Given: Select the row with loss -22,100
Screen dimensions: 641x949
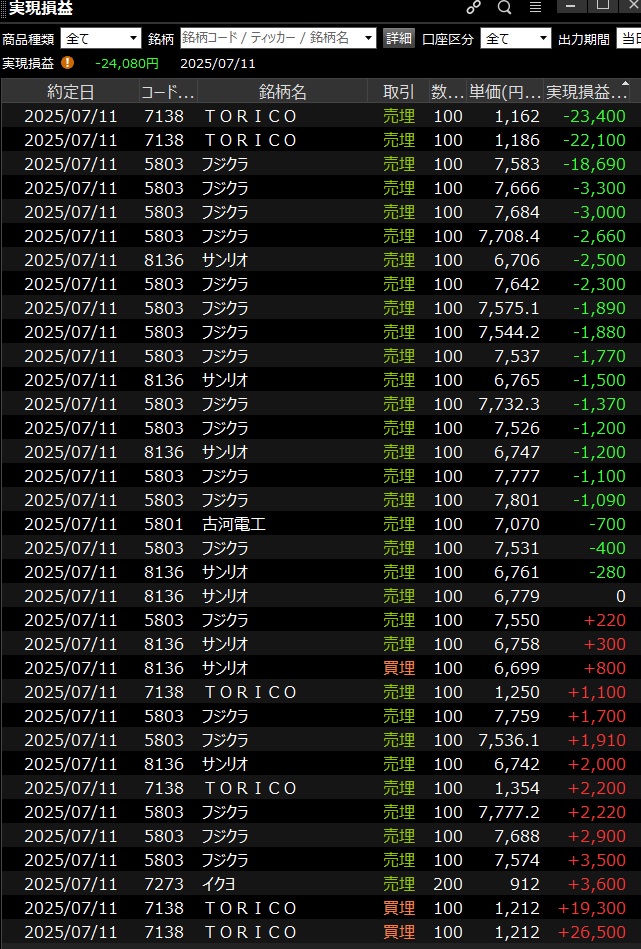Looking at the screenshot, I should (315, 140).
